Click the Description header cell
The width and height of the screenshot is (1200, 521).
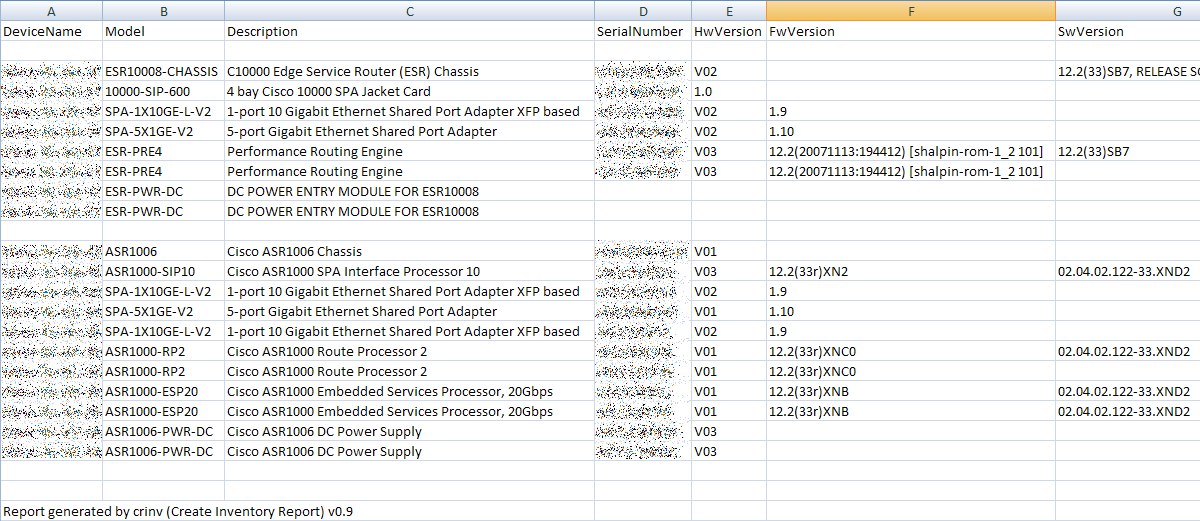tap(409, 31)
